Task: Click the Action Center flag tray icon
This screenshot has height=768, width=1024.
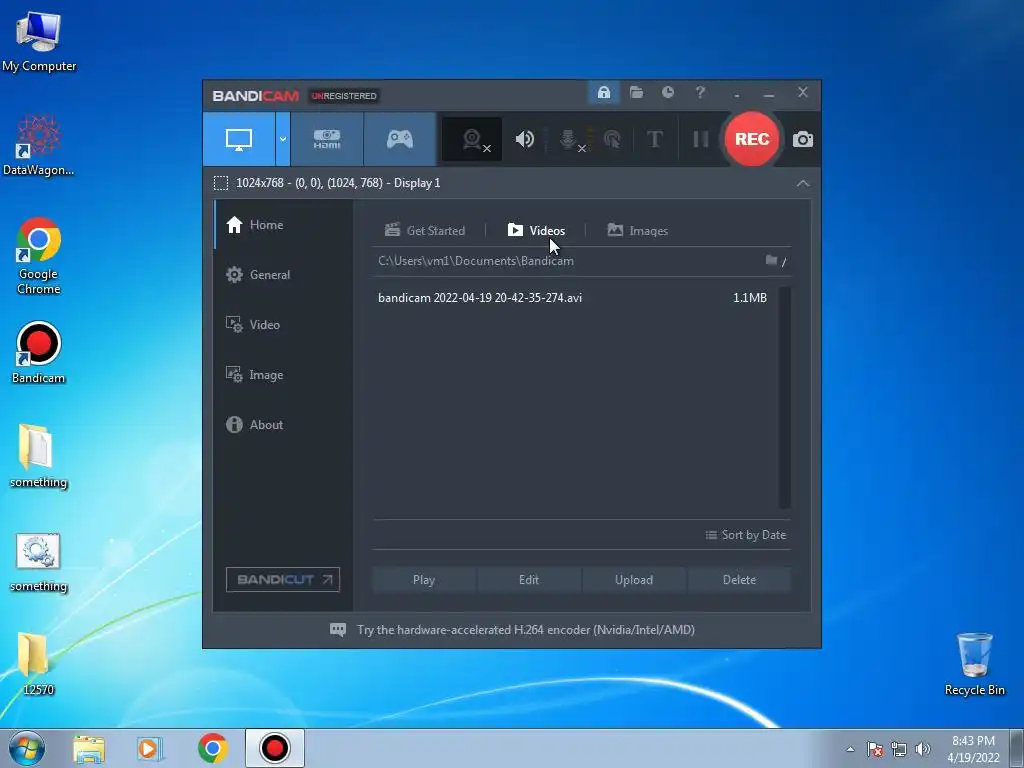Action: (875, 749)
